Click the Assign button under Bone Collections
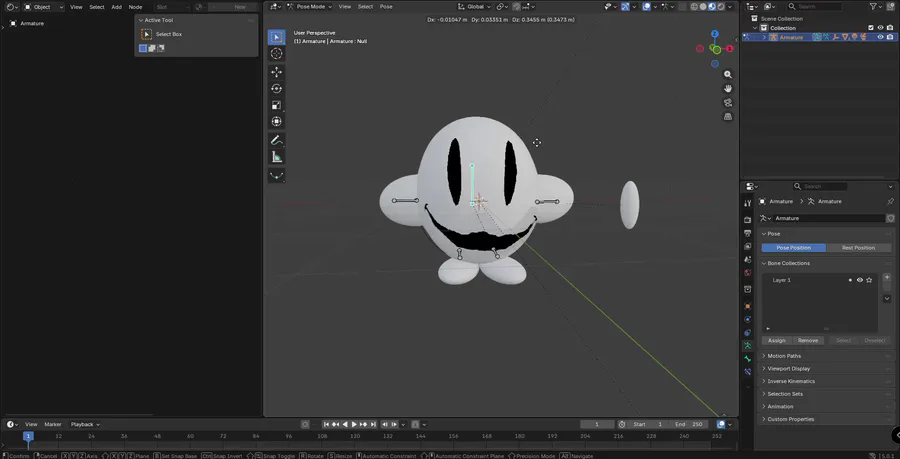The height and width of the screenshot is (459, 900). coord(776,340)
